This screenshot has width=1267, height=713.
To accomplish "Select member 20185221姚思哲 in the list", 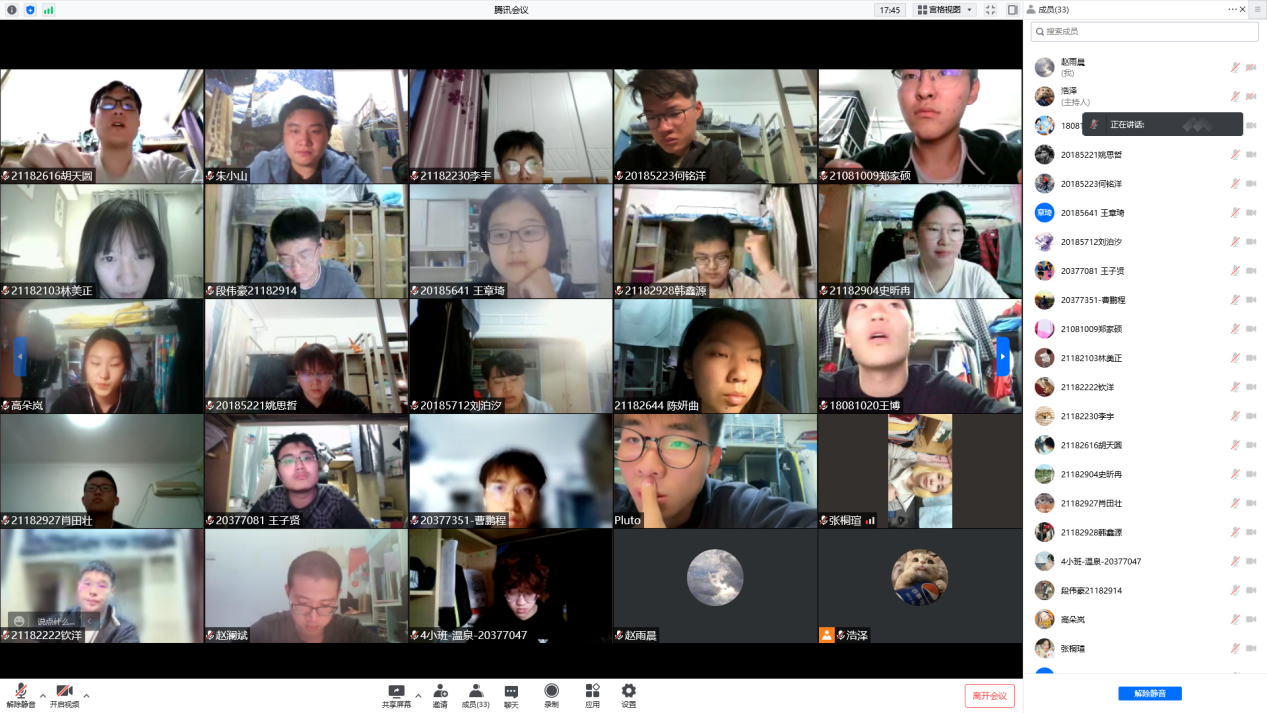I will 1091,155.
